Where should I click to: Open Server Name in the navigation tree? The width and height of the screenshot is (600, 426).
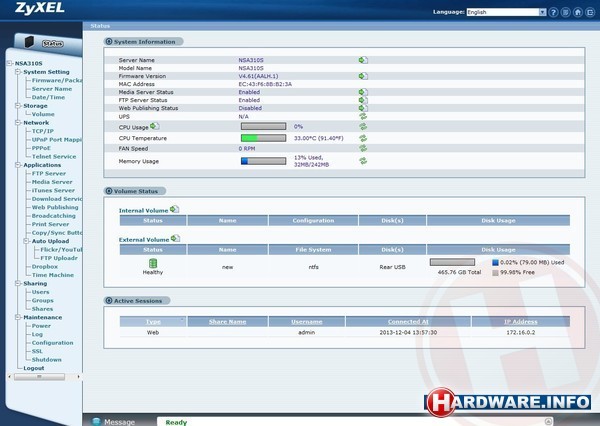point(52,89)
